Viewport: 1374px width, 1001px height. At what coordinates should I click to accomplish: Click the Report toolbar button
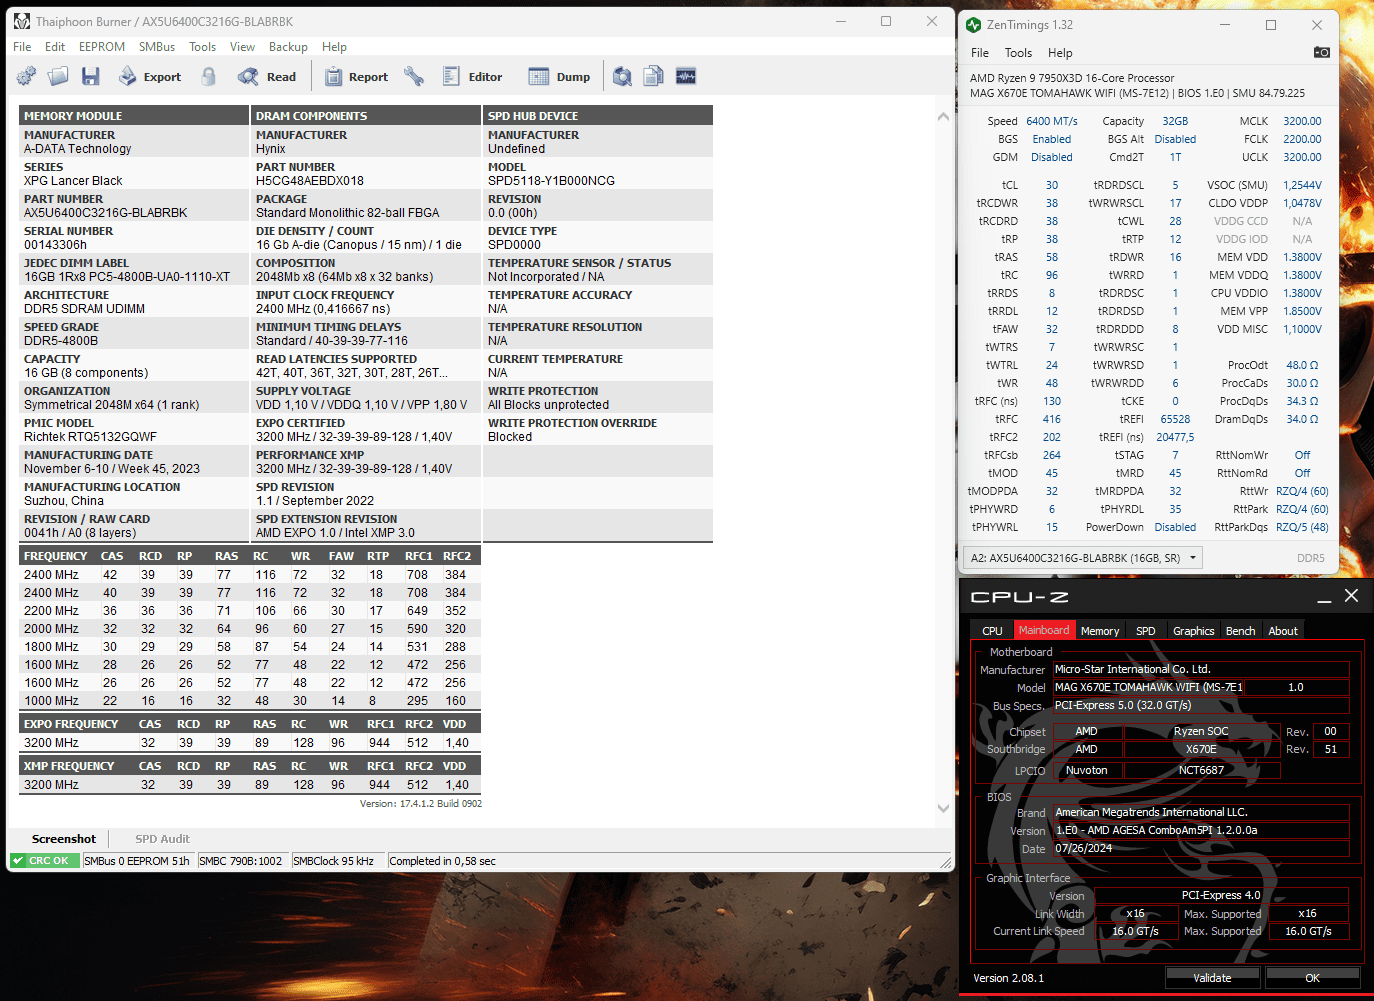[357, 76]
